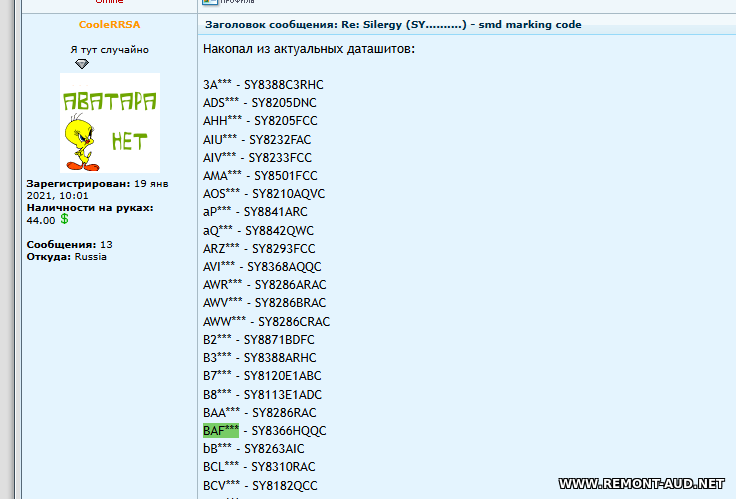Select the line 'AHH*** - SY8205FCC'
This screenshot has width=736, height=499.
tap(260, 121)
